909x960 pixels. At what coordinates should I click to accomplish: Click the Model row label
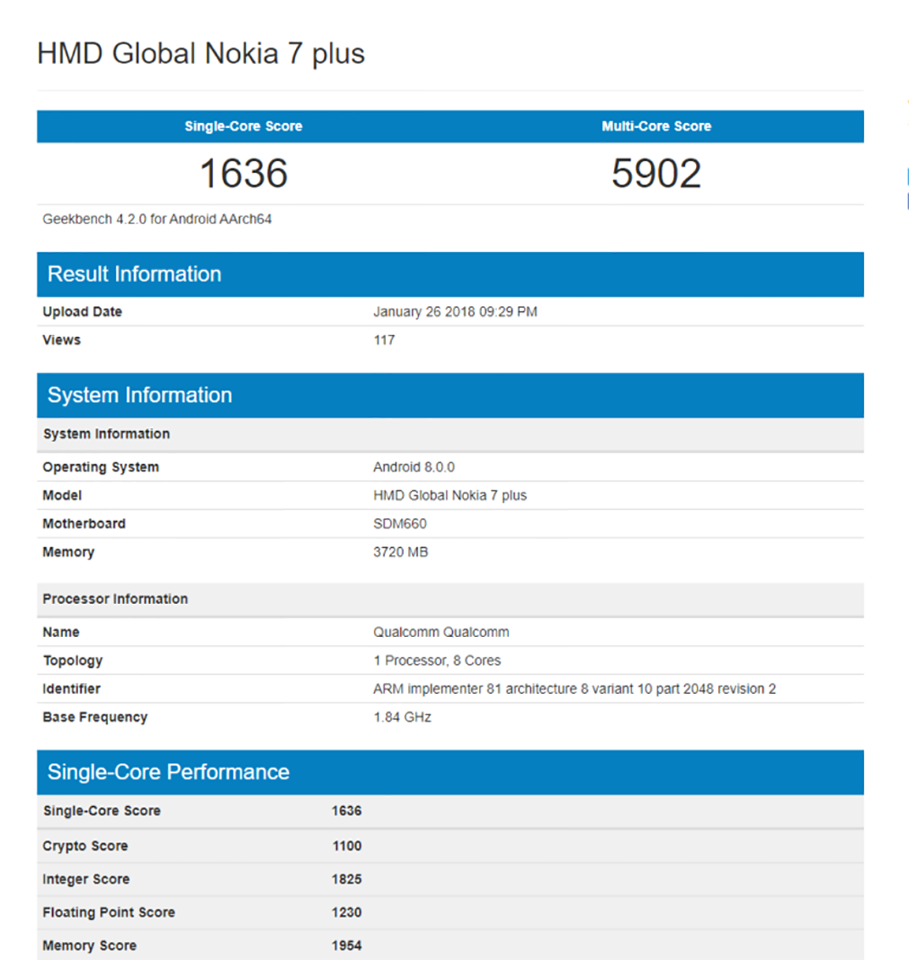(x=62, y=495)
